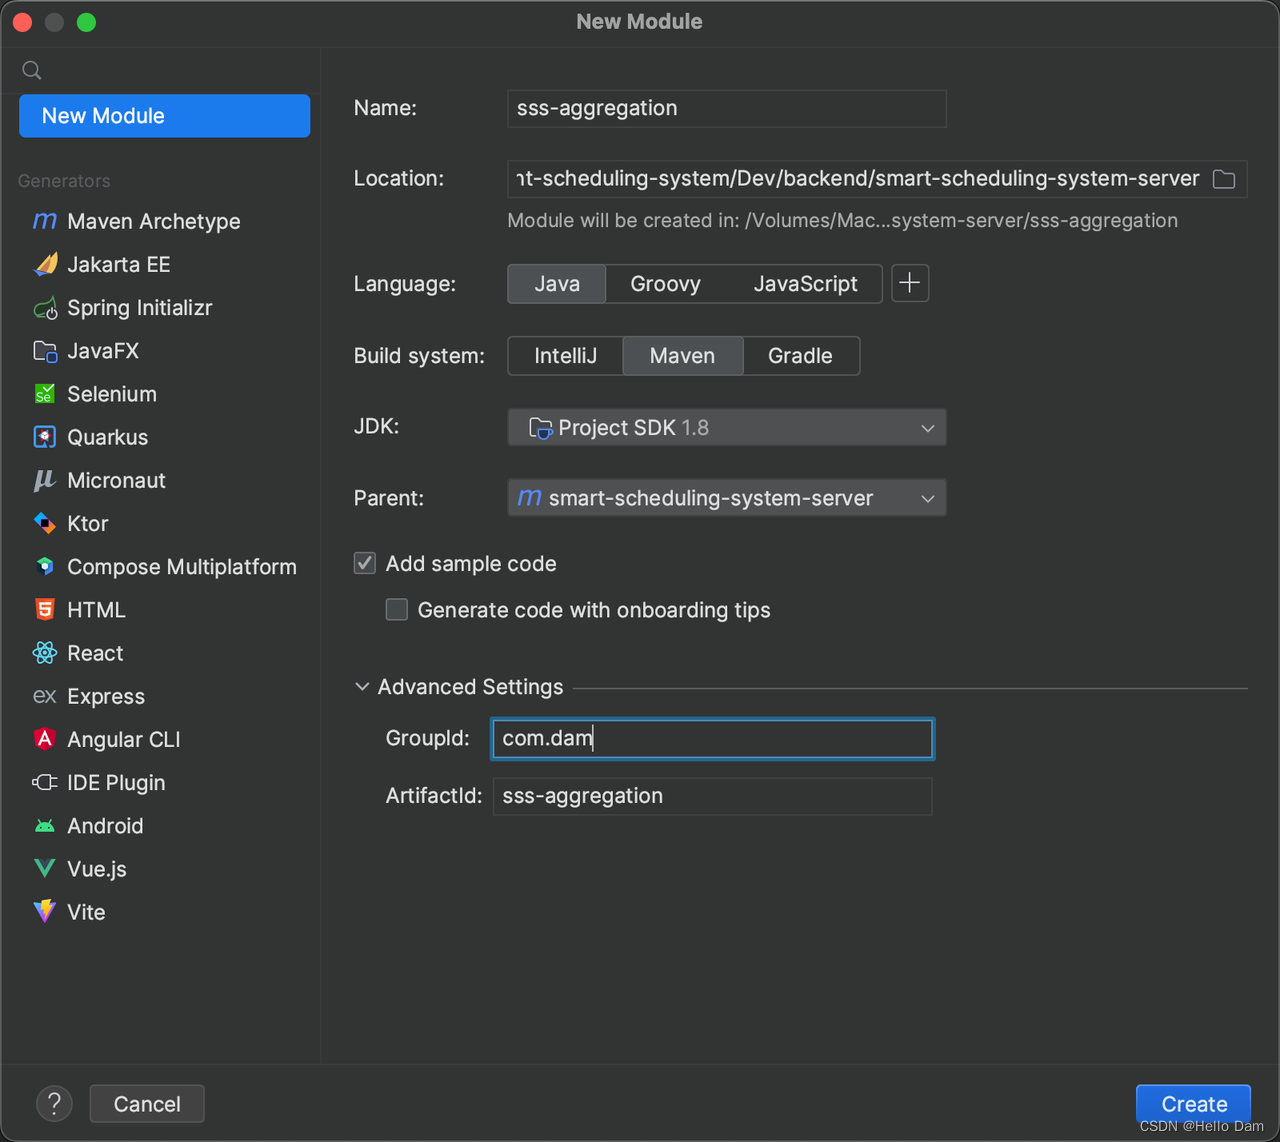Click the Cancel button
Screen dimensions: 1280x1142
coord(147,1104)
